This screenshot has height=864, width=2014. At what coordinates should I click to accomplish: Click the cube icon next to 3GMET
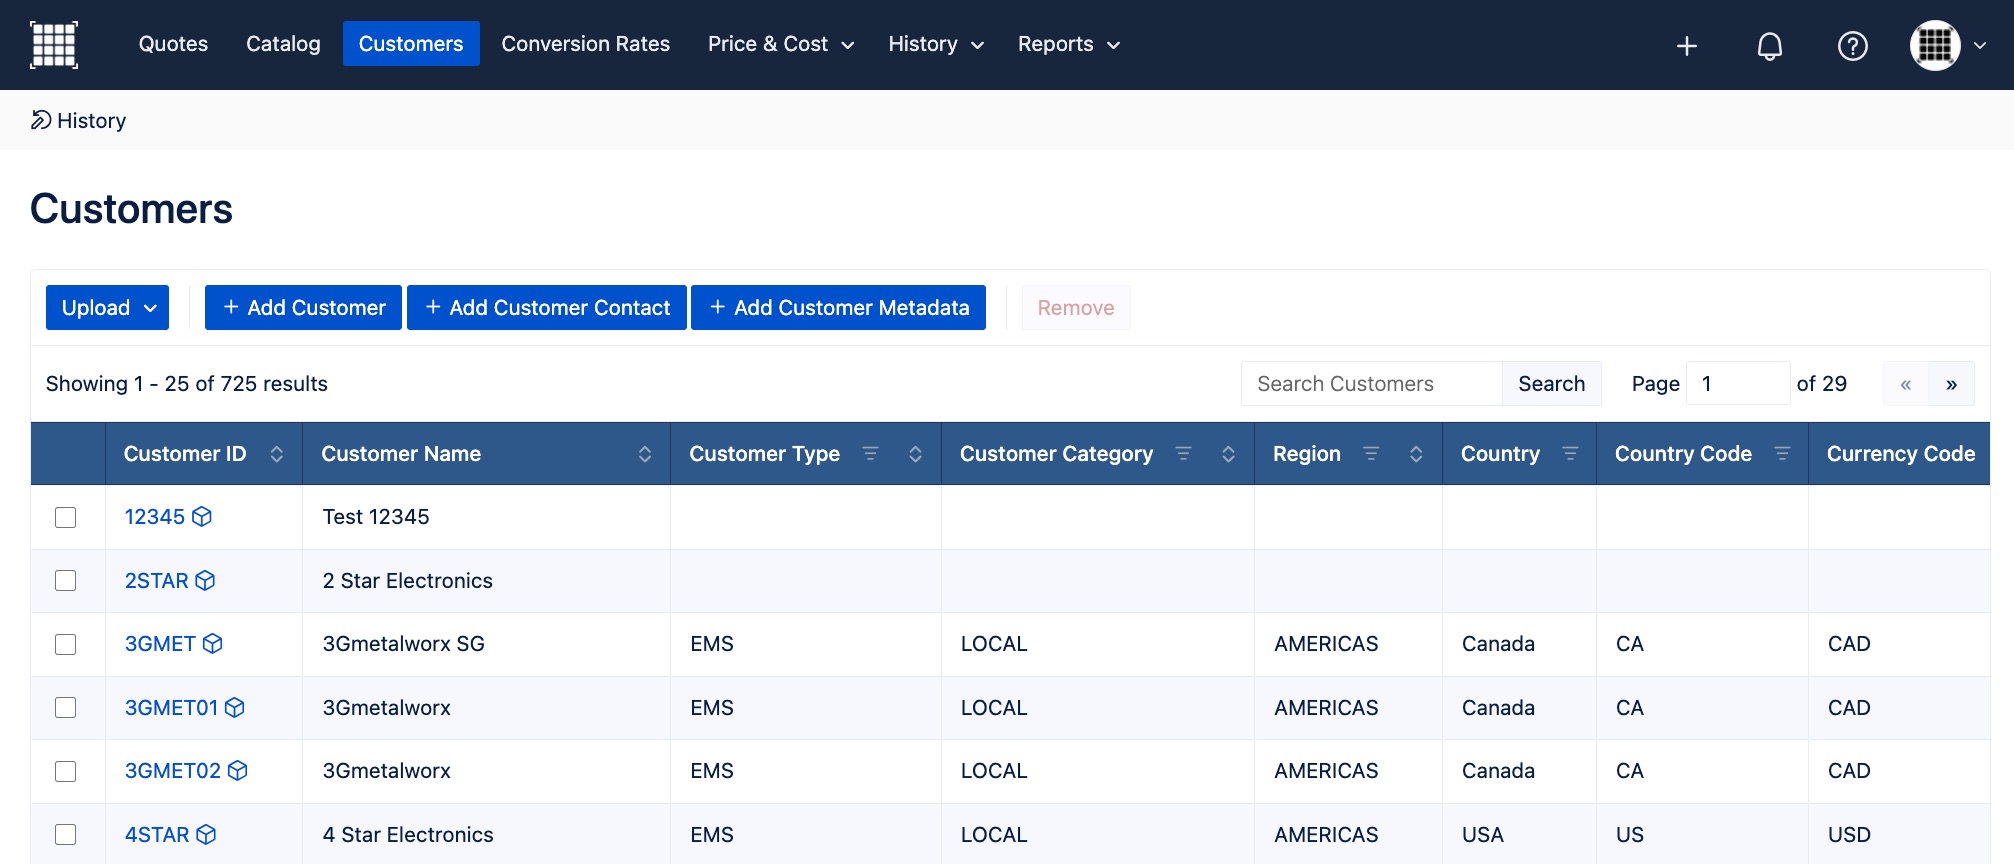tap(212, 644)
